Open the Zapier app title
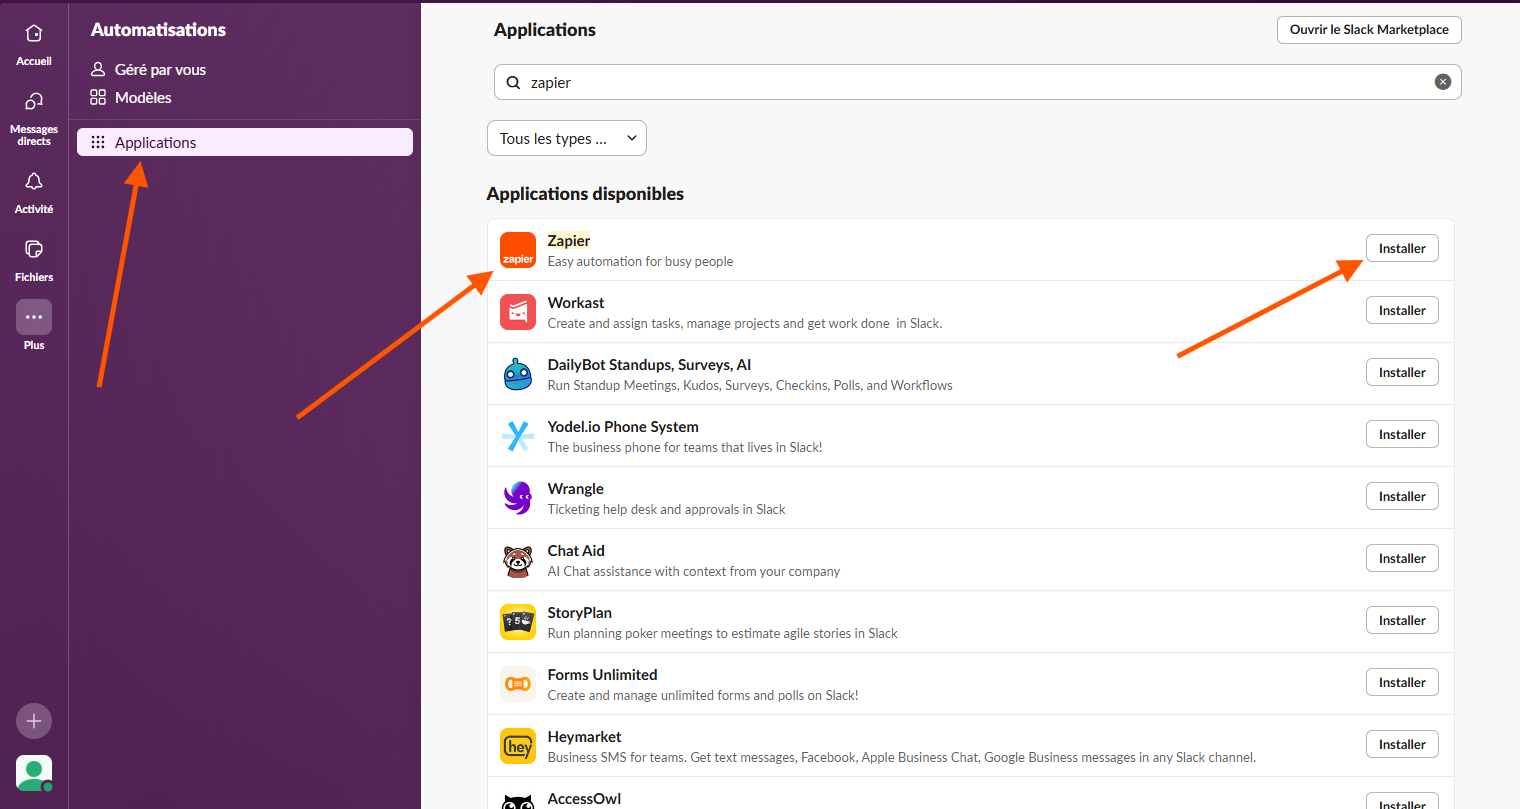The width and height of the screenshot is (1520, 809). (569, 241)
